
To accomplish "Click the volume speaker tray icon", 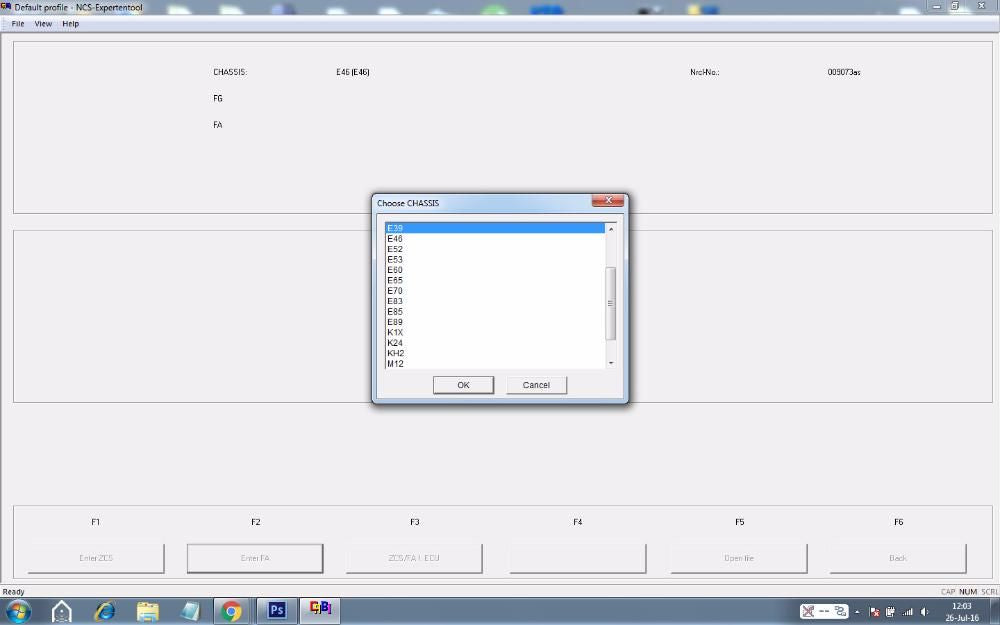I will (x=924, y=611).
